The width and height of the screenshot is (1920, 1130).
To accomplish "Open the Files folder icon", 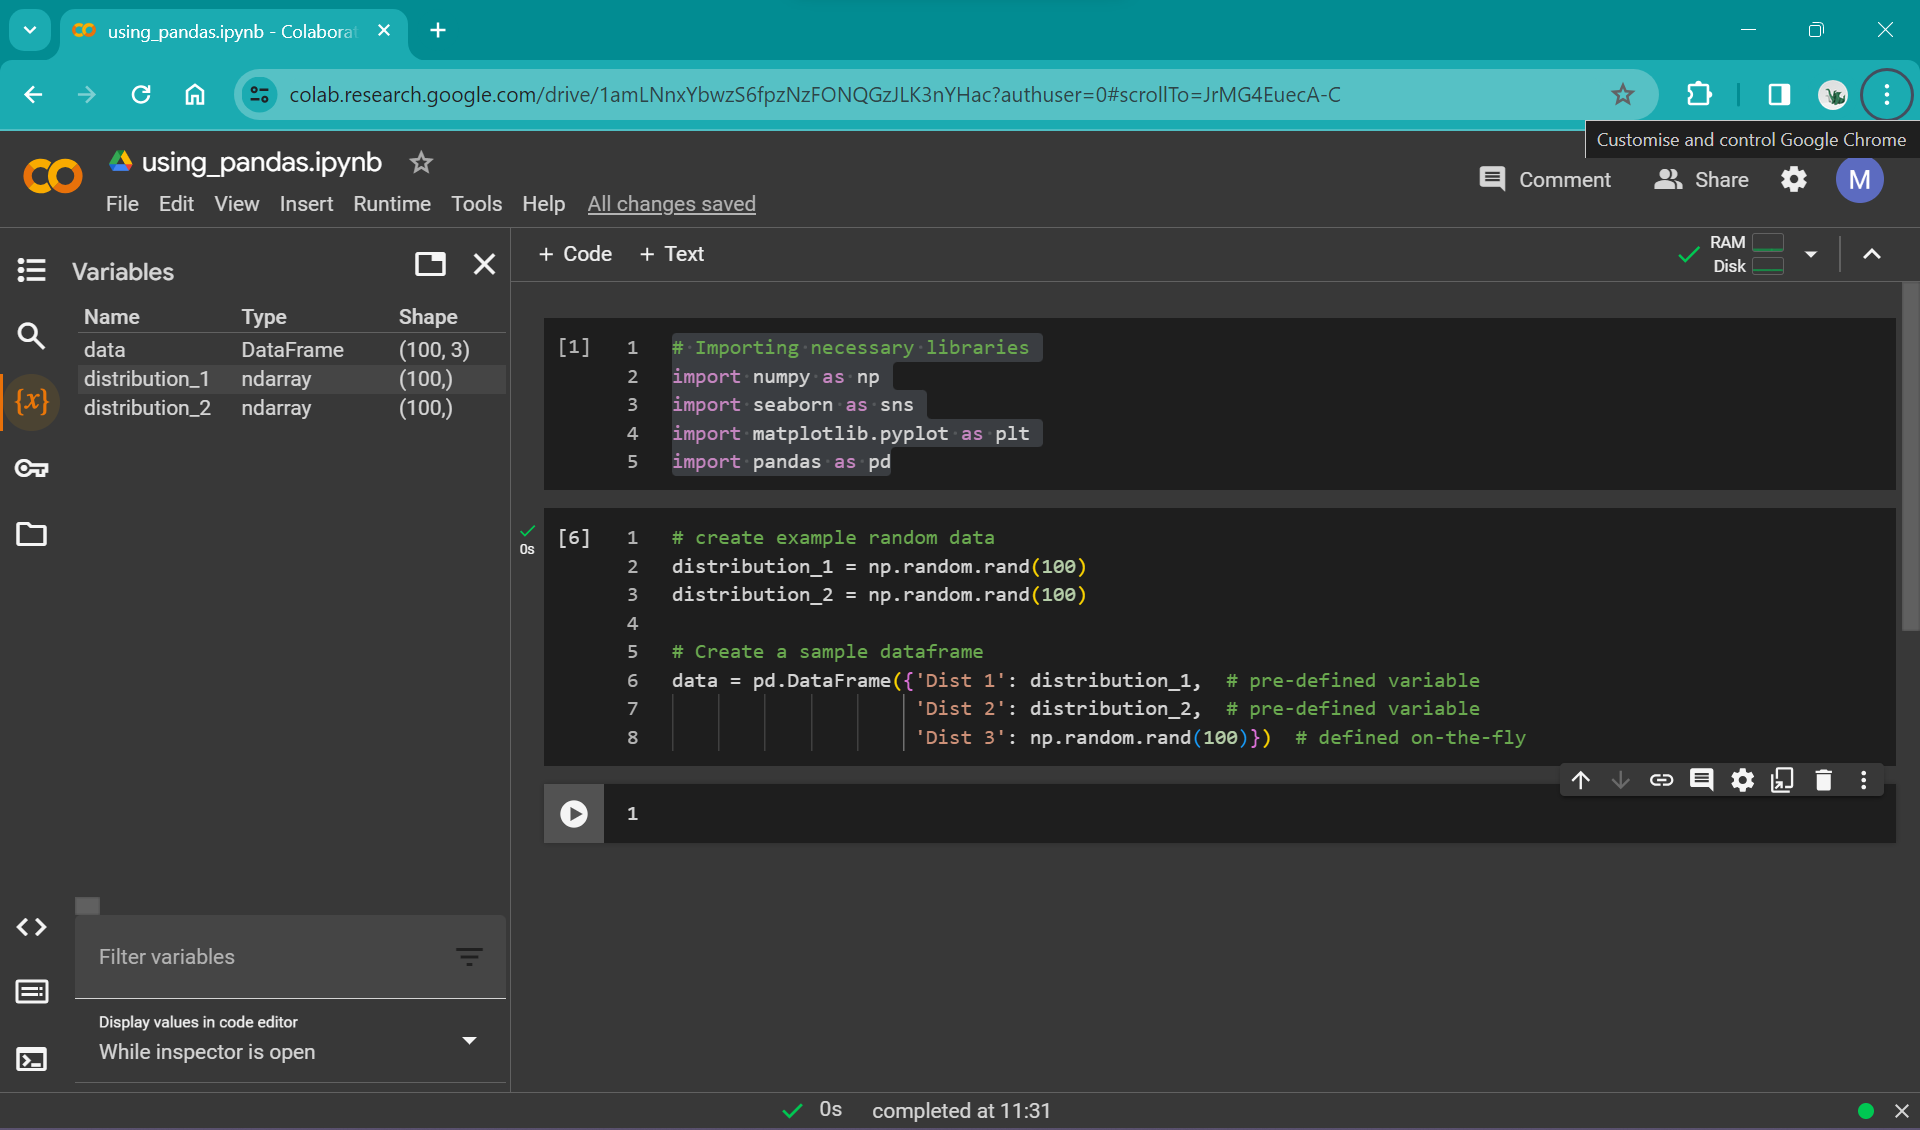I will [x=31, y=534].
